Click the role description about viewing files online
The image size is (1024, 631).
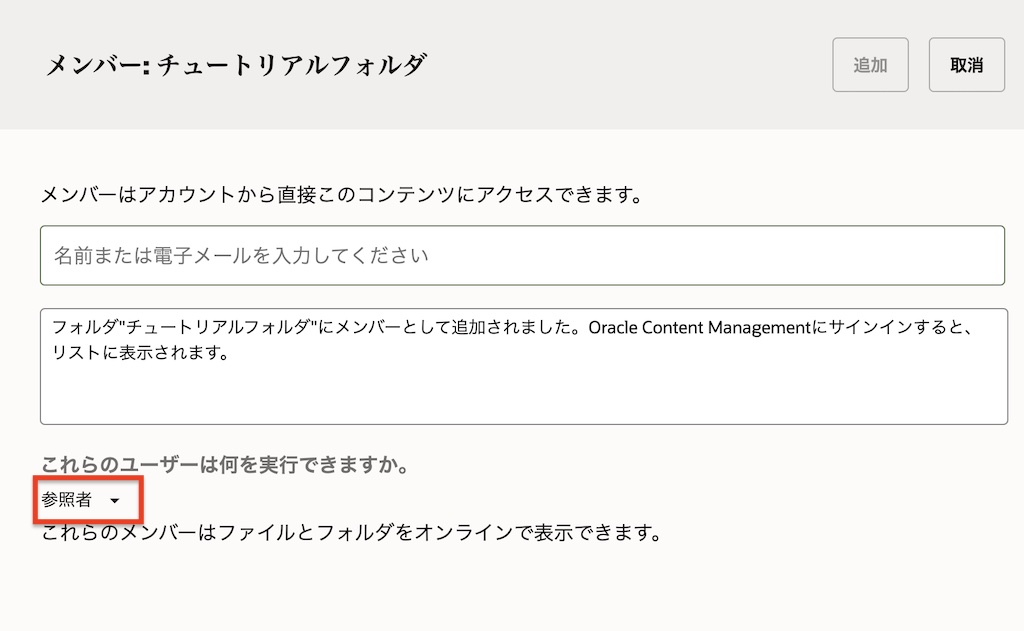click(351, 533)
